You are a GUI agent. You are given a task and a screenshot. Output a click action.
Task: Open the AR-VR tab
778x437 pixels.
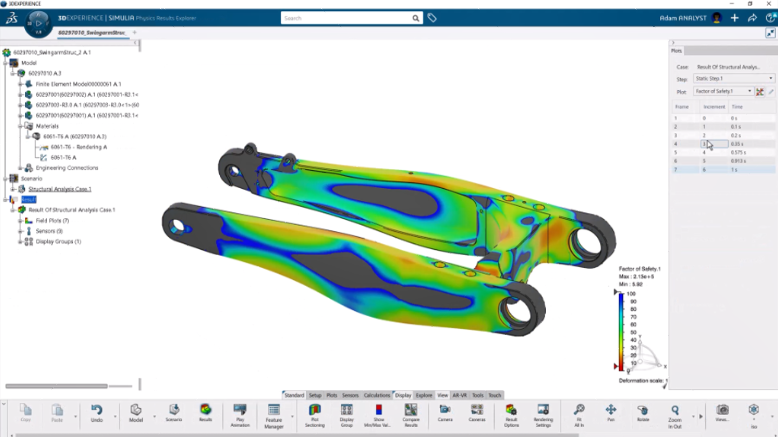[459, 395]
